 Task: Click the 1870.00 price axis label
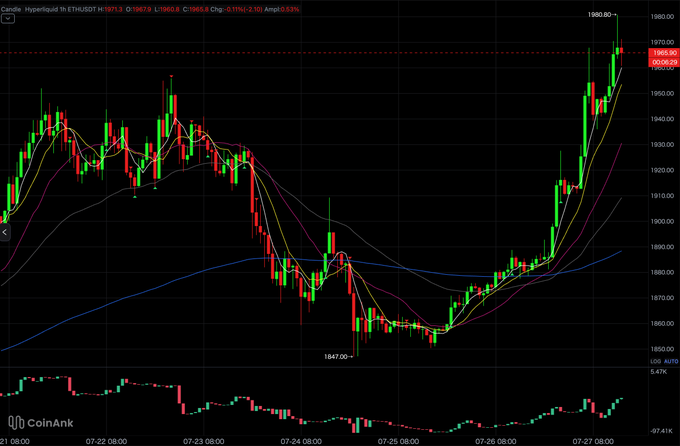pos(662,298)
